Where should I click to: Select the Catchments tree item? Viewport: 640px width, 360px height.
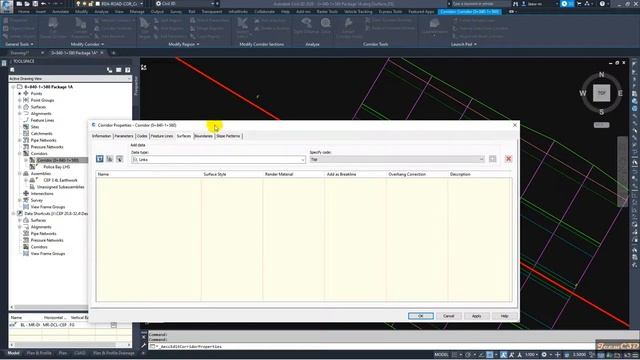(x=41, y=133)
